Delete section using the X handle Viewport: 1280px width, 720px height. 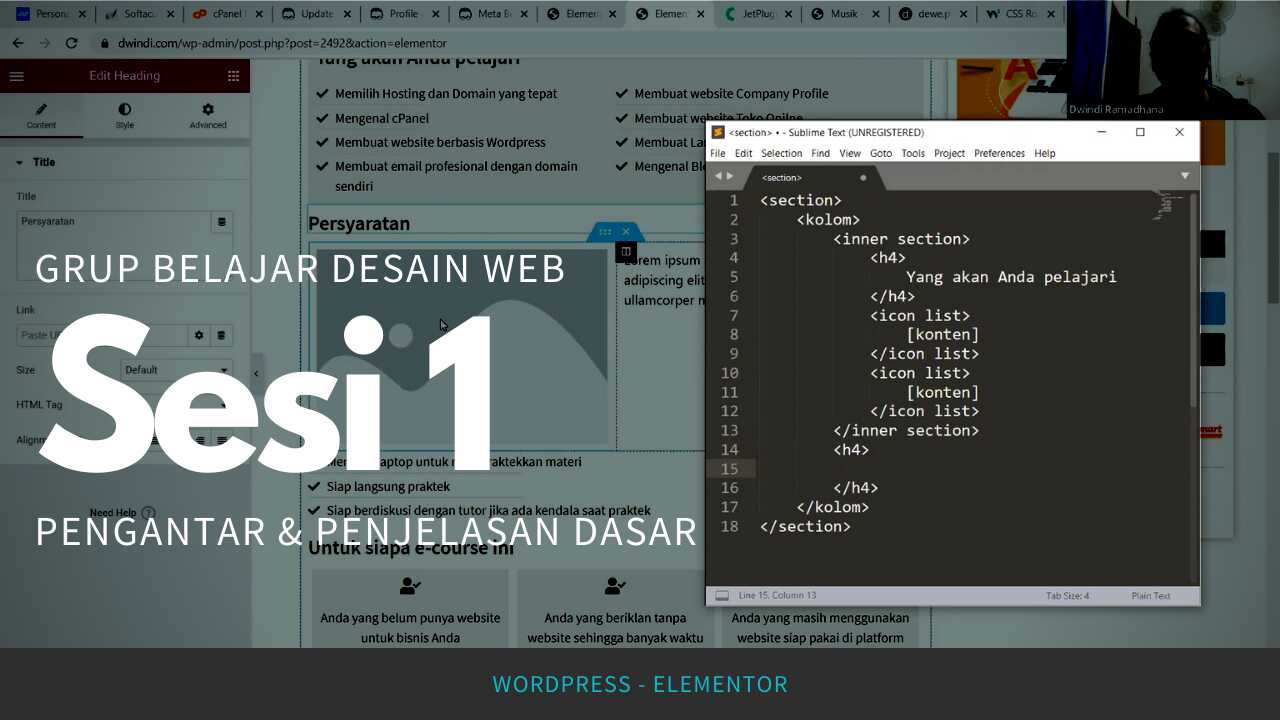point(626,232)
